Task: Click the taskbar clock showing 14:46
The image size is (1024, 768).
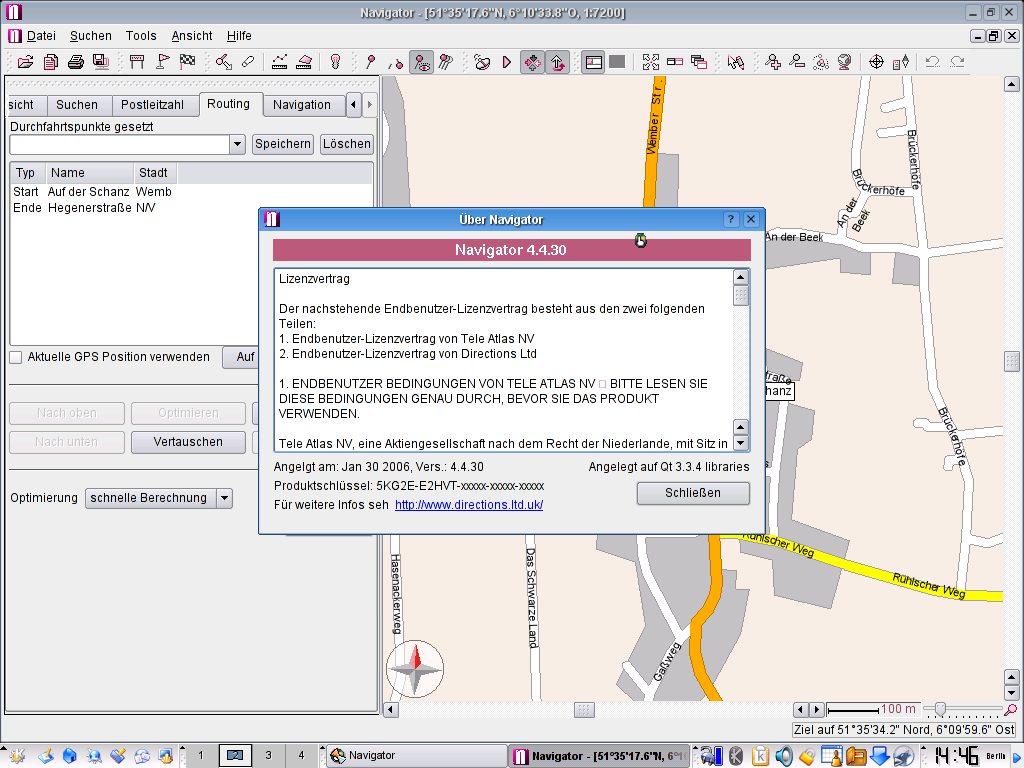Action: click(x=957, y=756)
